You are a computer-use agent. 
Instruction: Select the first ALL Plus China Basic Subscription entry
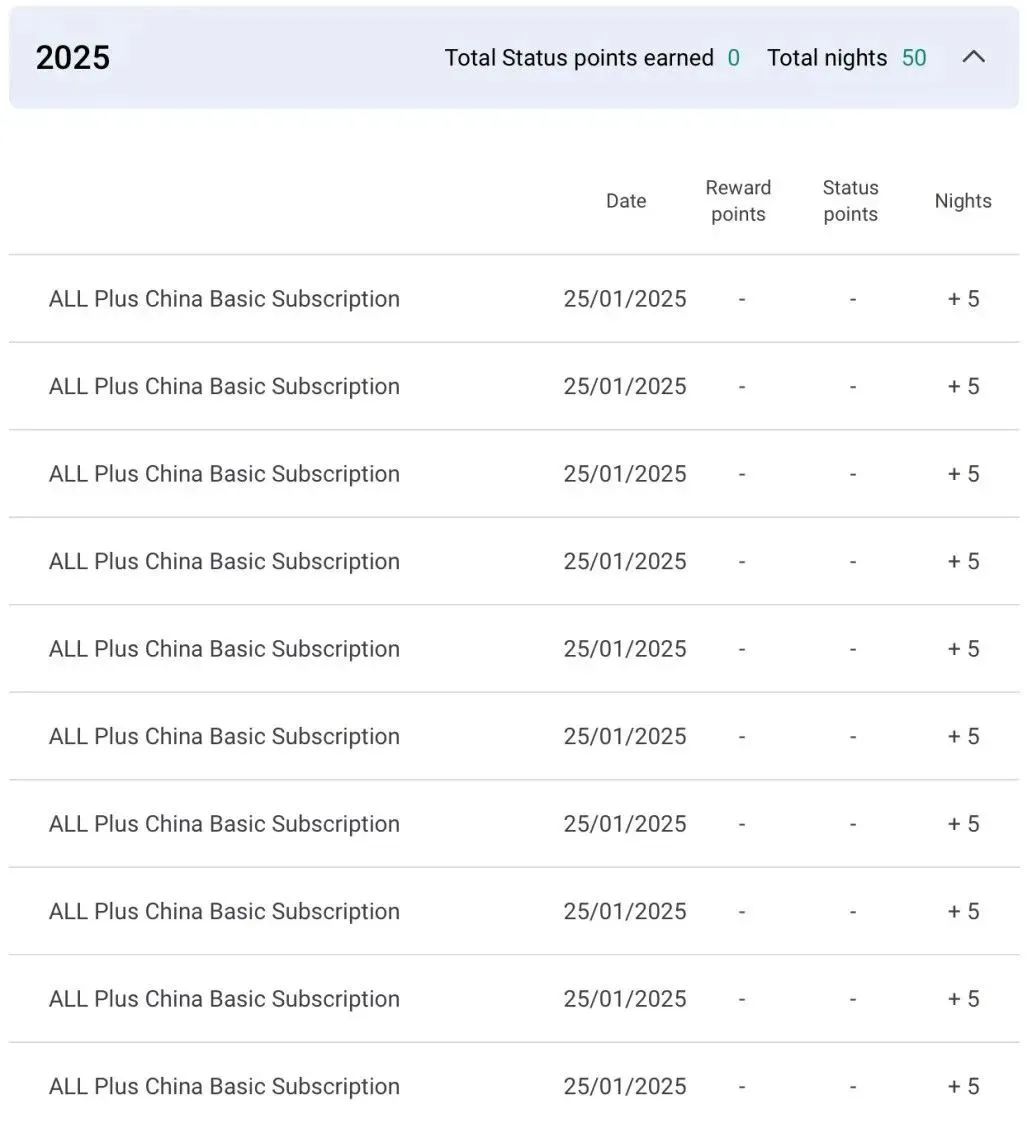point(224,299)
